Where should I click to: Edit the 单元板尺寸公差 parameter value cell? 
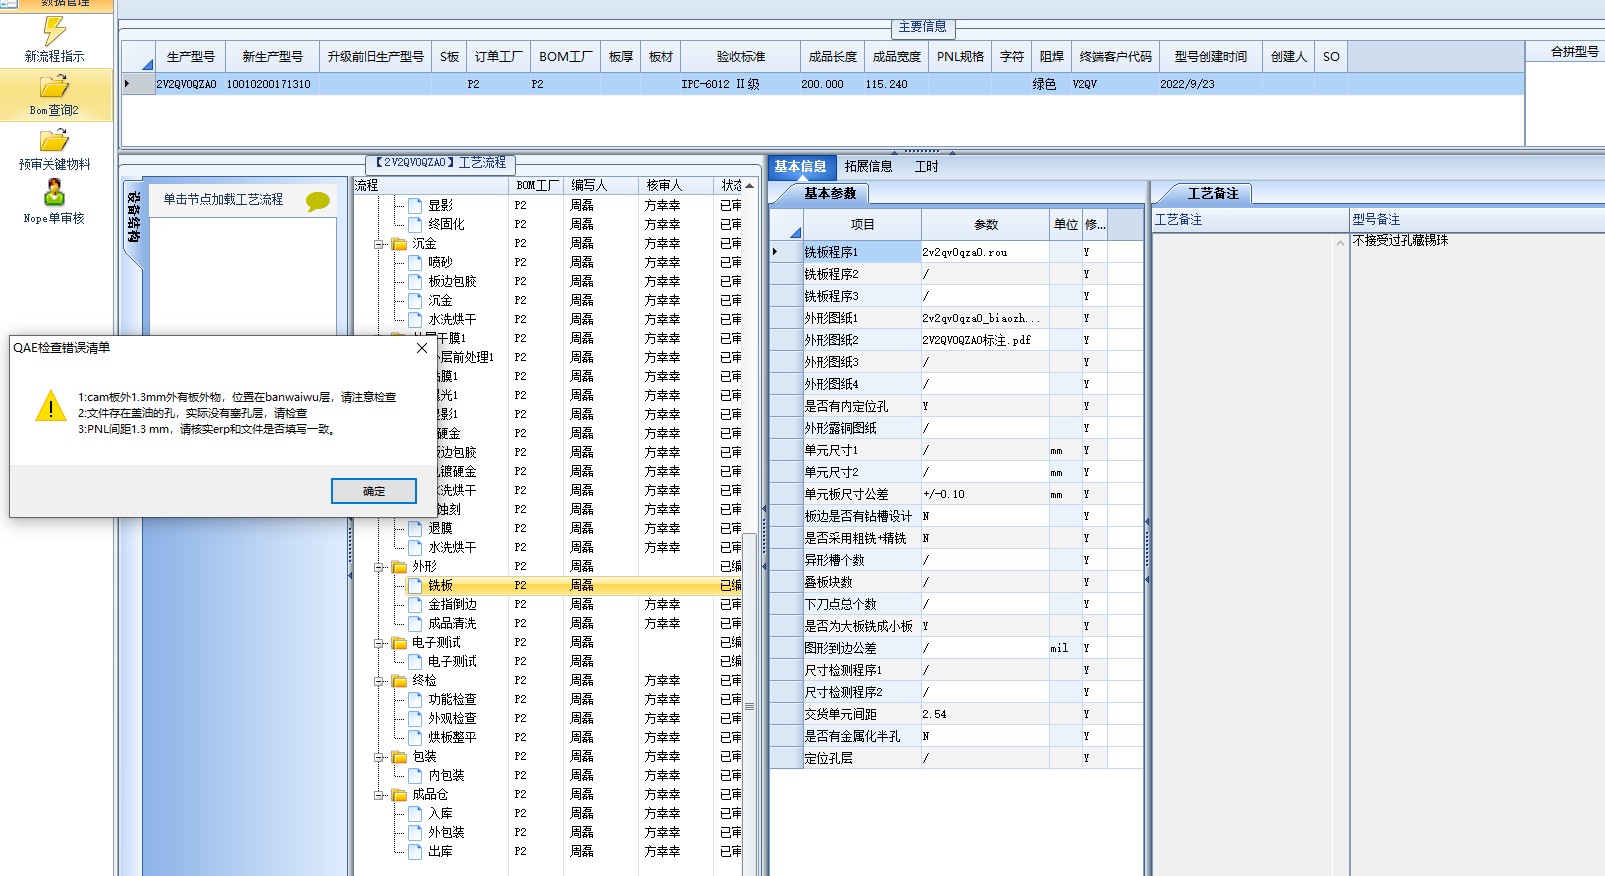985,494
